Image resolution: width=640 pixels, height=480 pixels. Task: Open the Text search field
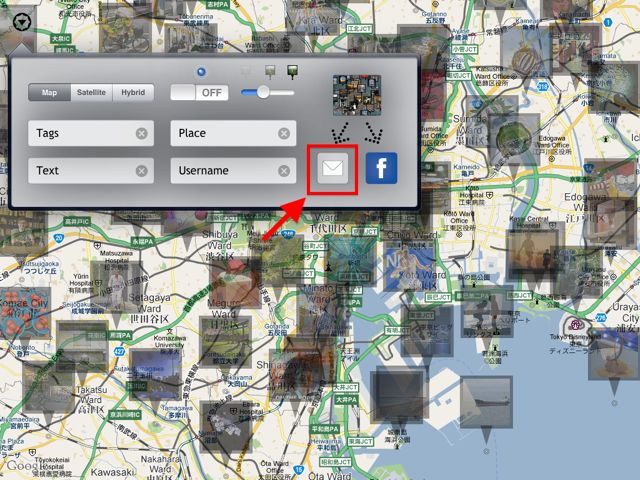[91, 171]
